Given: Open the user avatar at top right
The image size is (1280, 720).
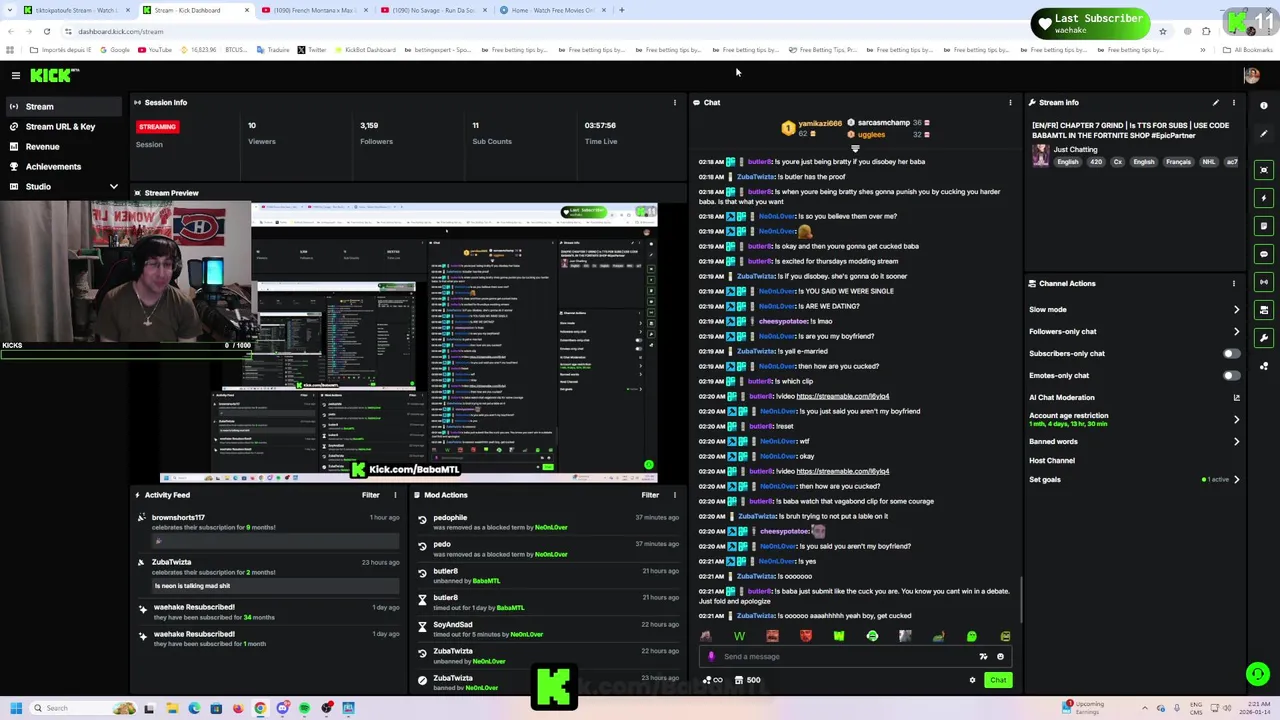Looking at the screenshot, I should pos(1251,75).
